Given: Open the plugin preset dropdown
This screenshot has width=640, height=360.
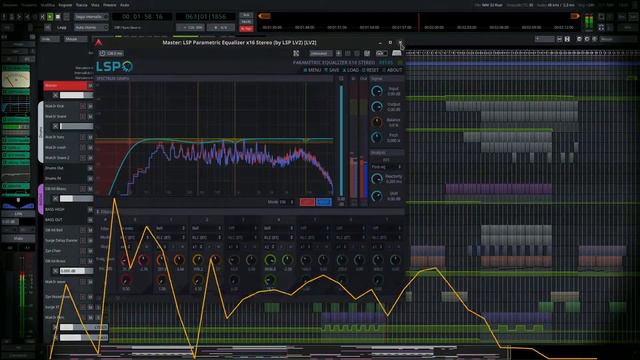Looking at the screenshot, I should click(x=320, y=53).
